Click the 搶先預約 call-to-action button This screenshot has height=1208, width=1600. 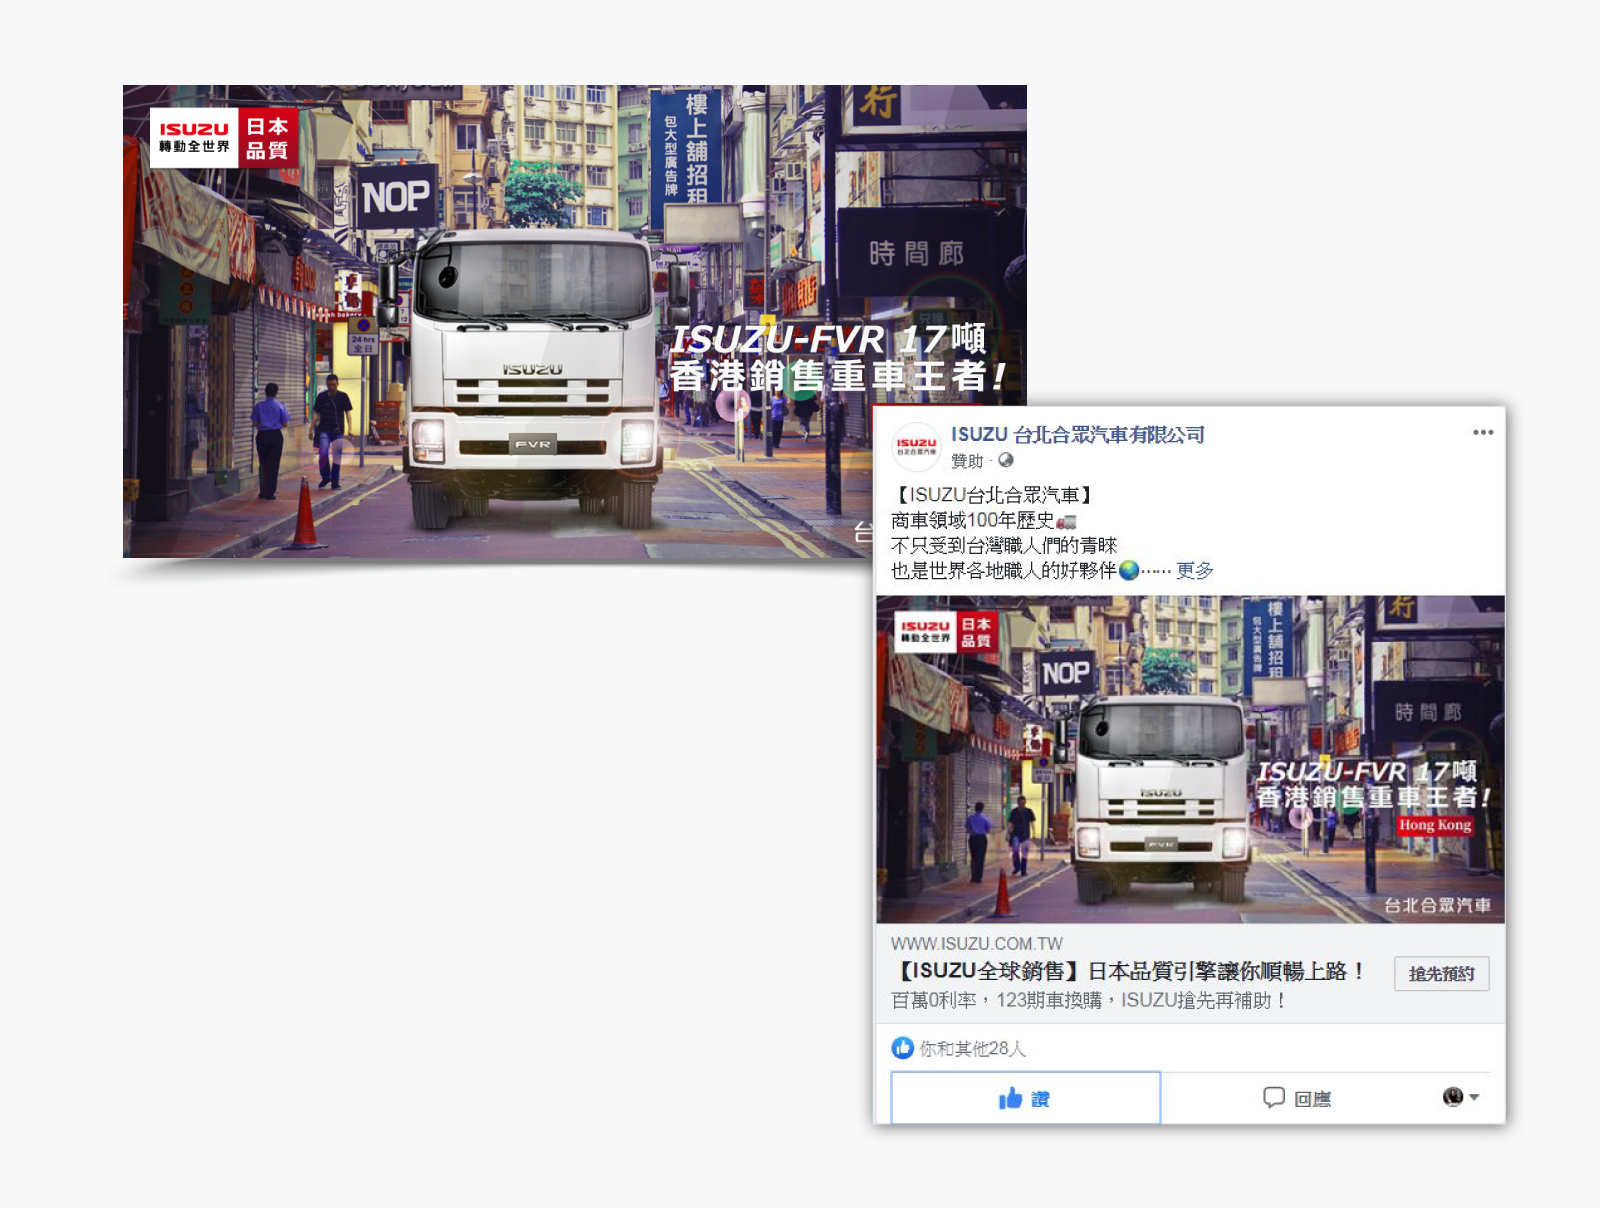click(1441, 973)
